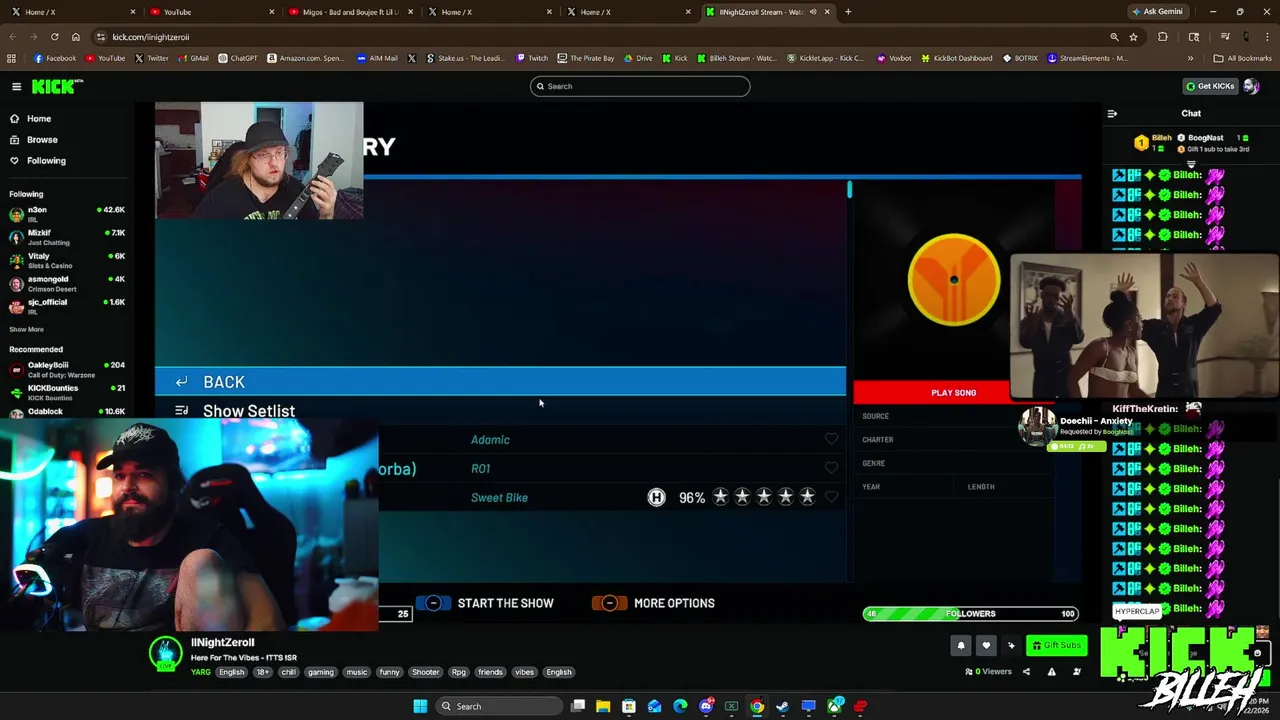
Task: Click the IINightZeroII channel name
Action: coord(222,642)
